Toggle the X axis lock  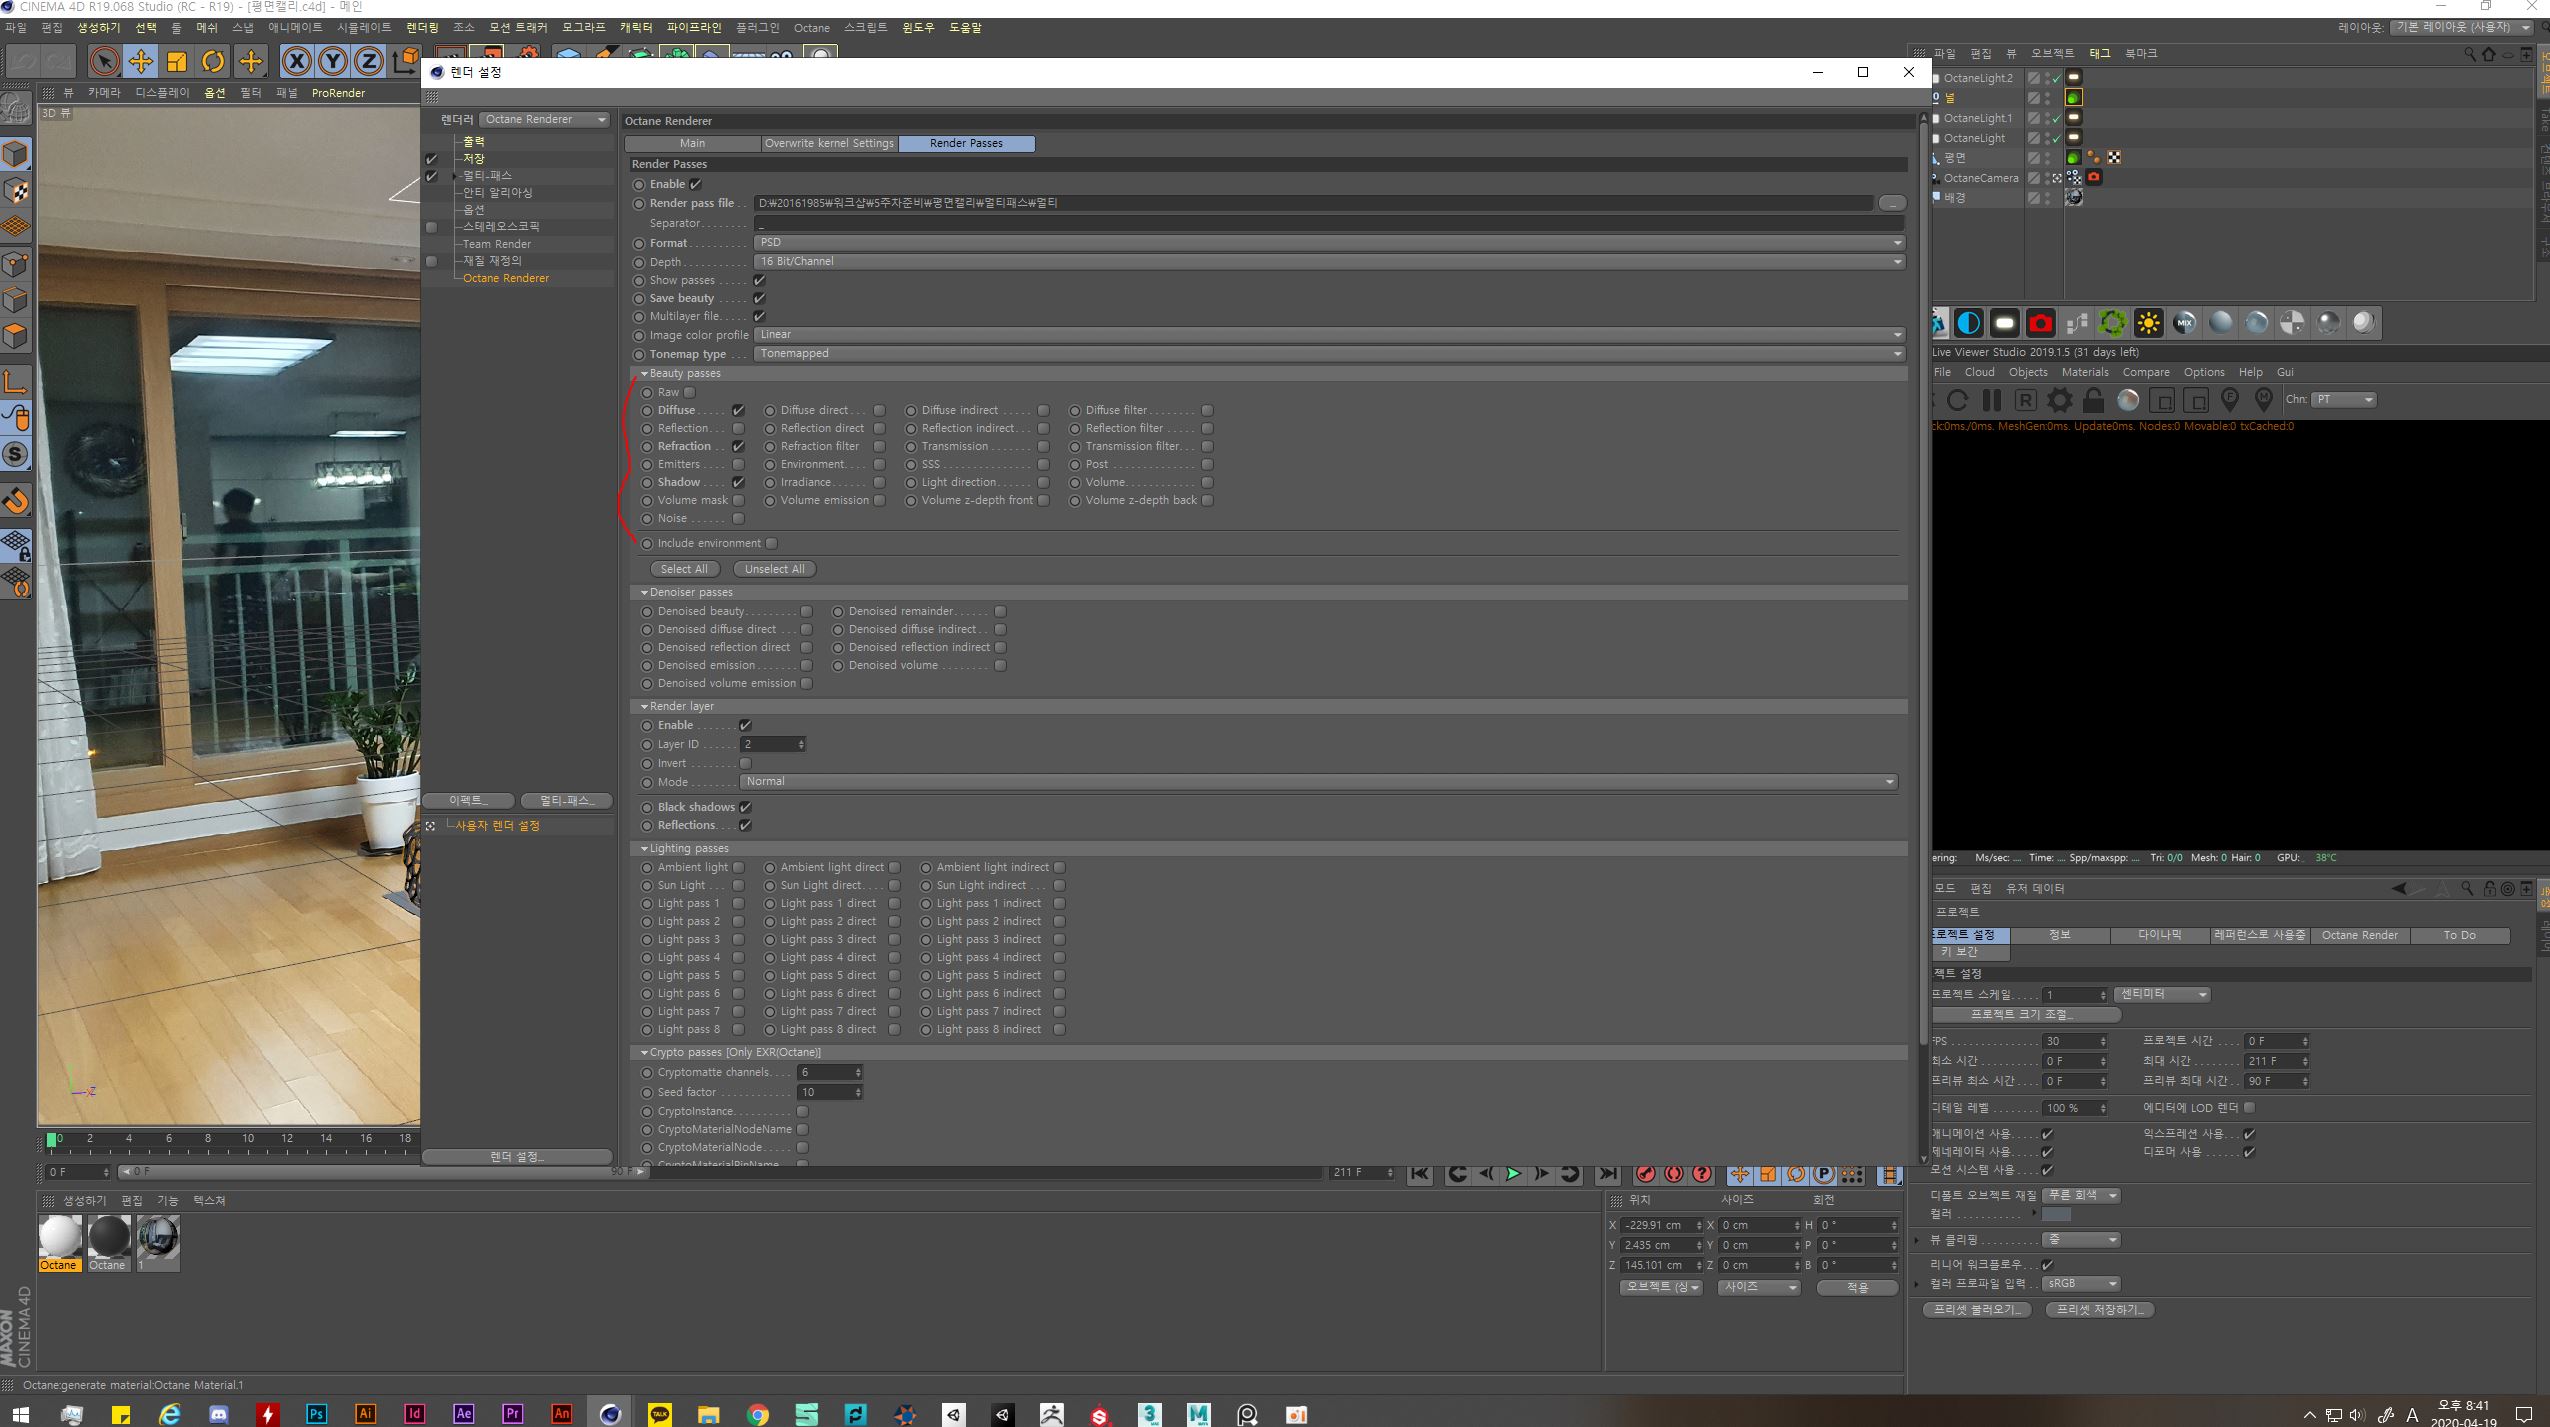coord(296,62)
